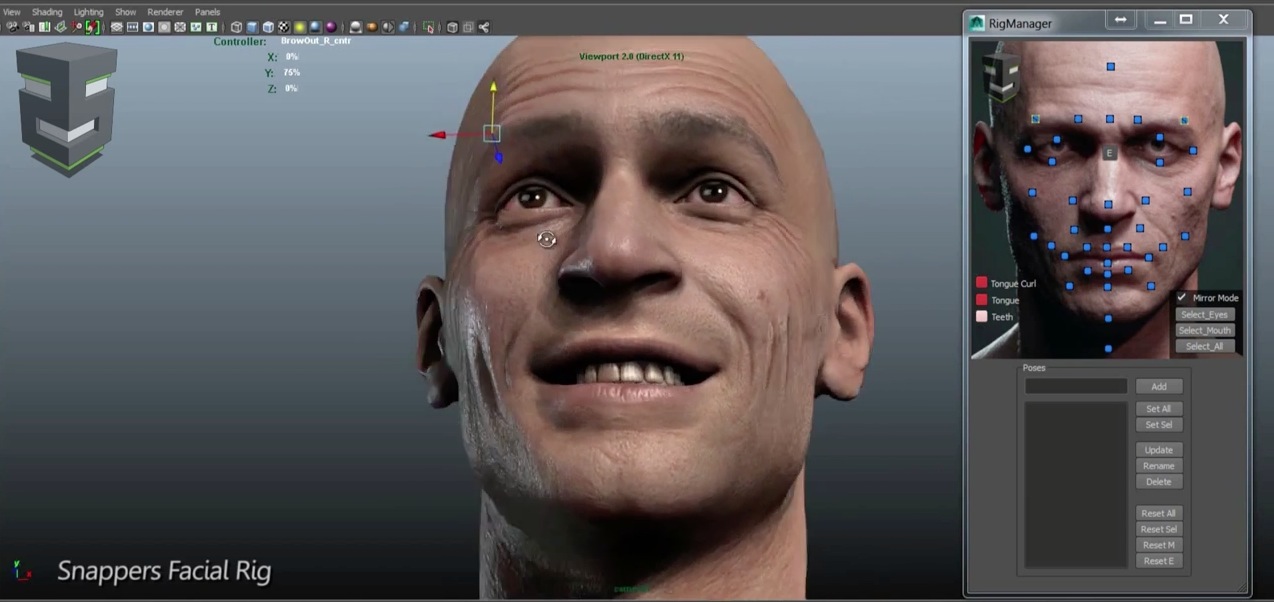
Task: Click the Reset E button
Action: point(1159,561)
